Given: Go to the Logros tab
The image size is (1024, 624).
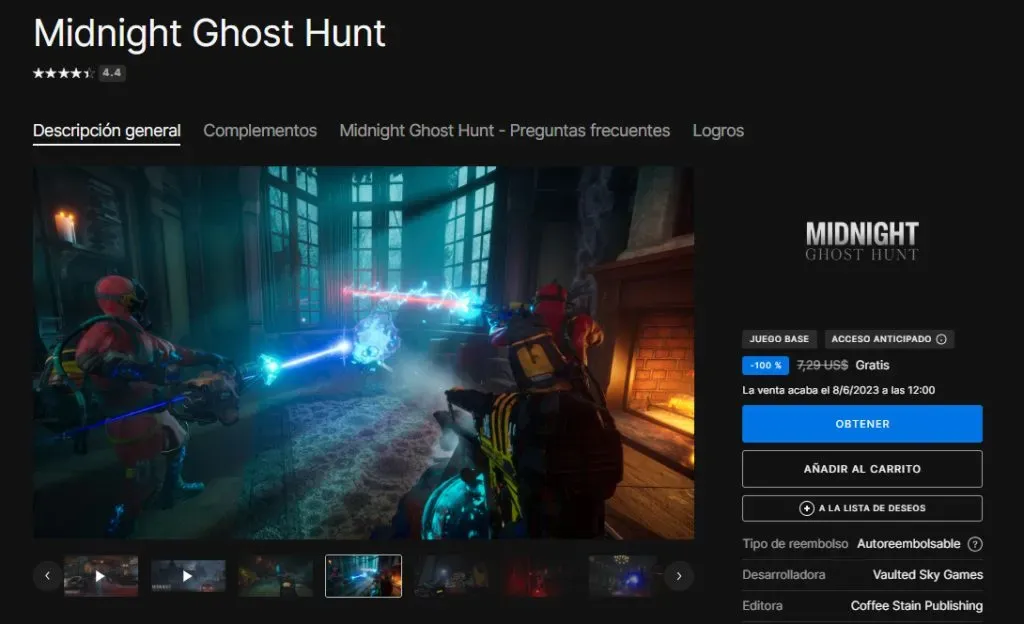Looking at the screenshot, I should click(x=718, y=131).
